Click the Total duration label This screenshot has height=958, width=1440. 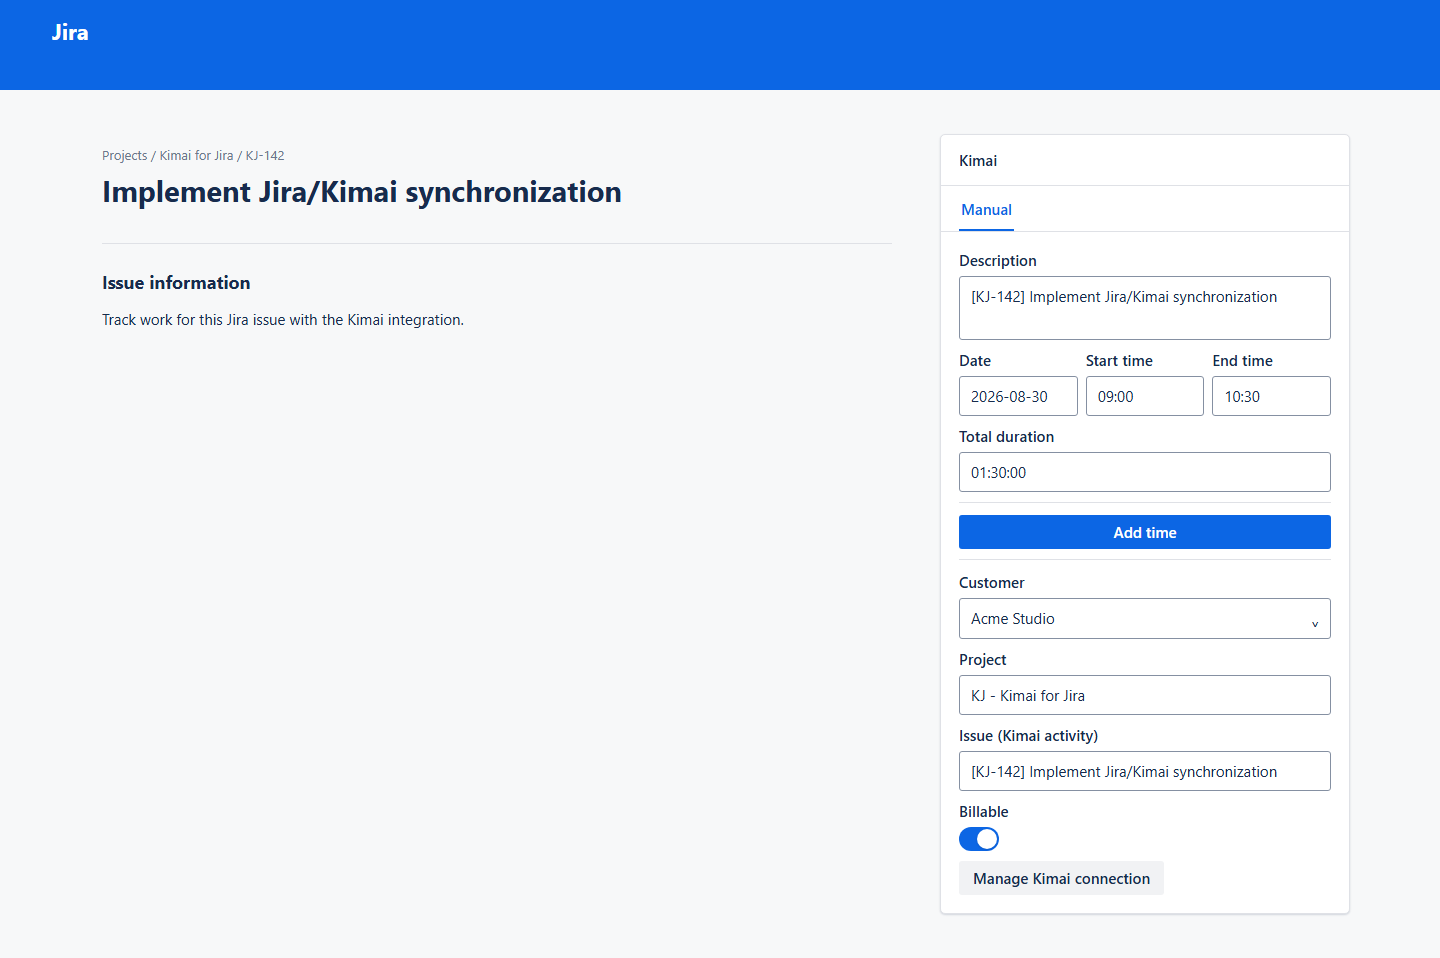point(1006,437)
